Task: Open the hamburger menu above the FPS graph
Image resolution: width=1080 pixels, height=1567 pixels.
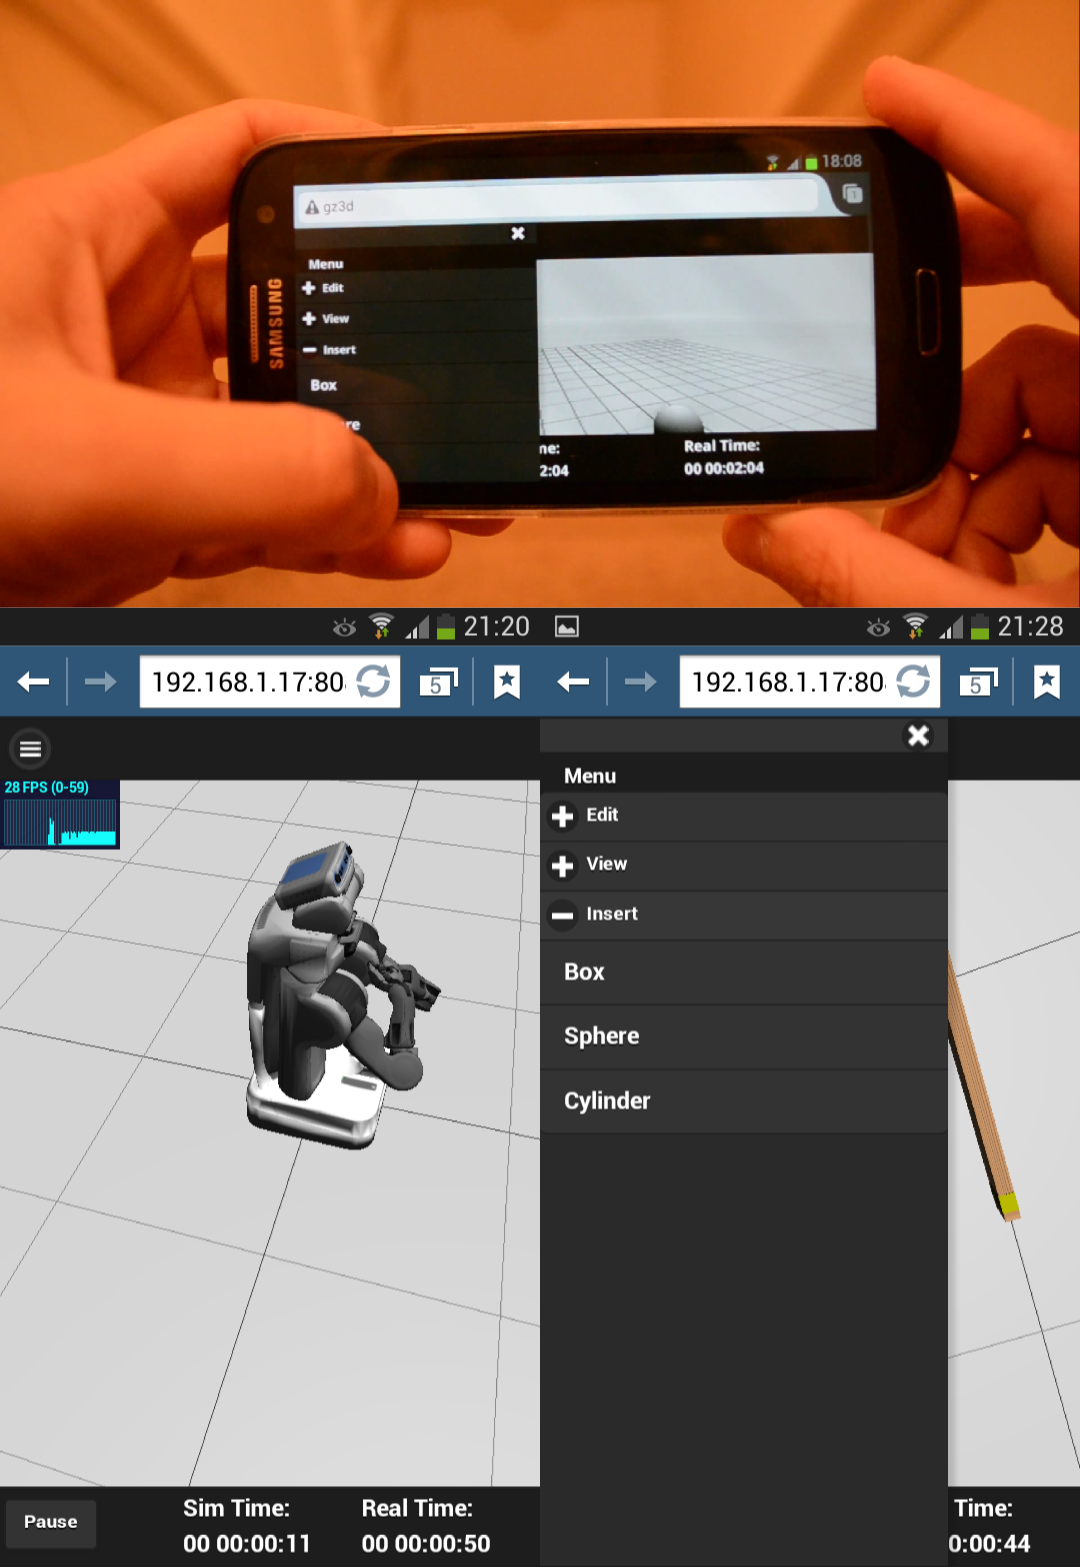Action: pyautogui.click(x=30, y=748)
